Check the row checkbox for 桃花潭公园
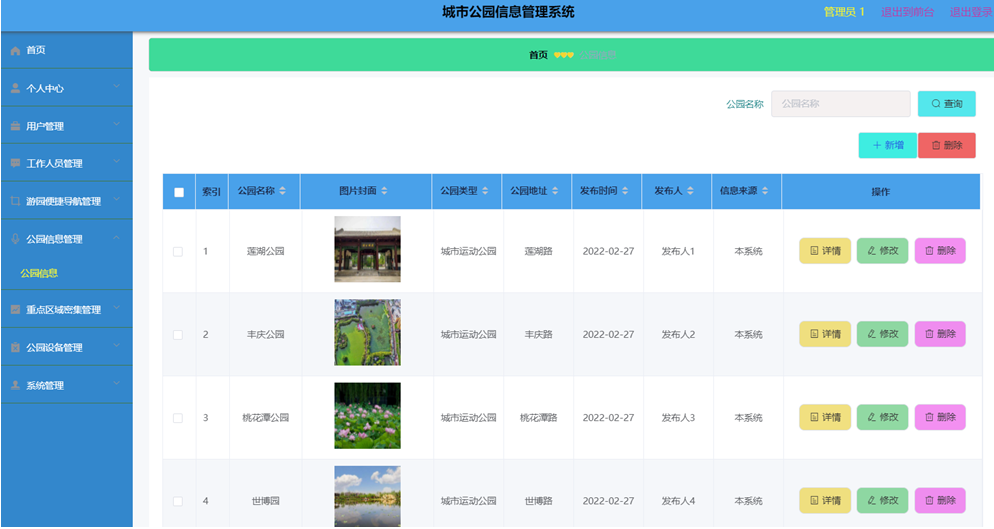994x529 pixels. click(x=178, y=418)
